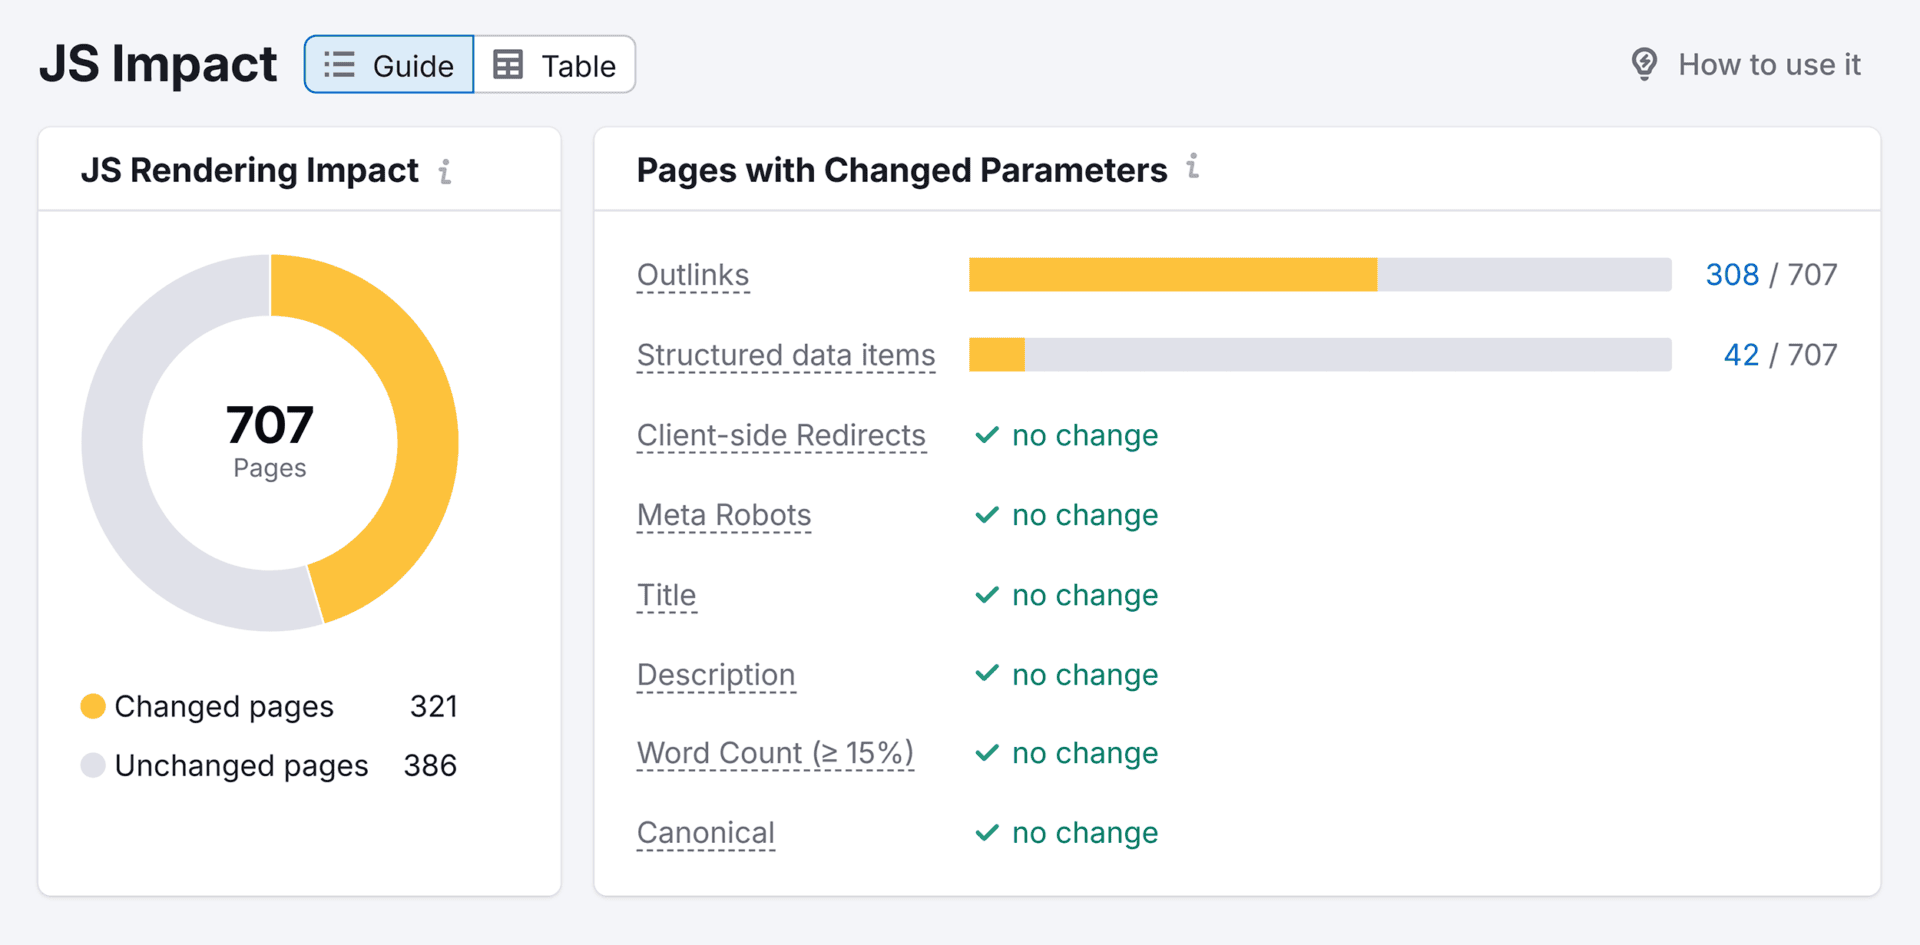Click the Meta Robots parameter label
The width and height of the screenshot is (1920, 945).
pyautogui.click(x=723, y=515)
